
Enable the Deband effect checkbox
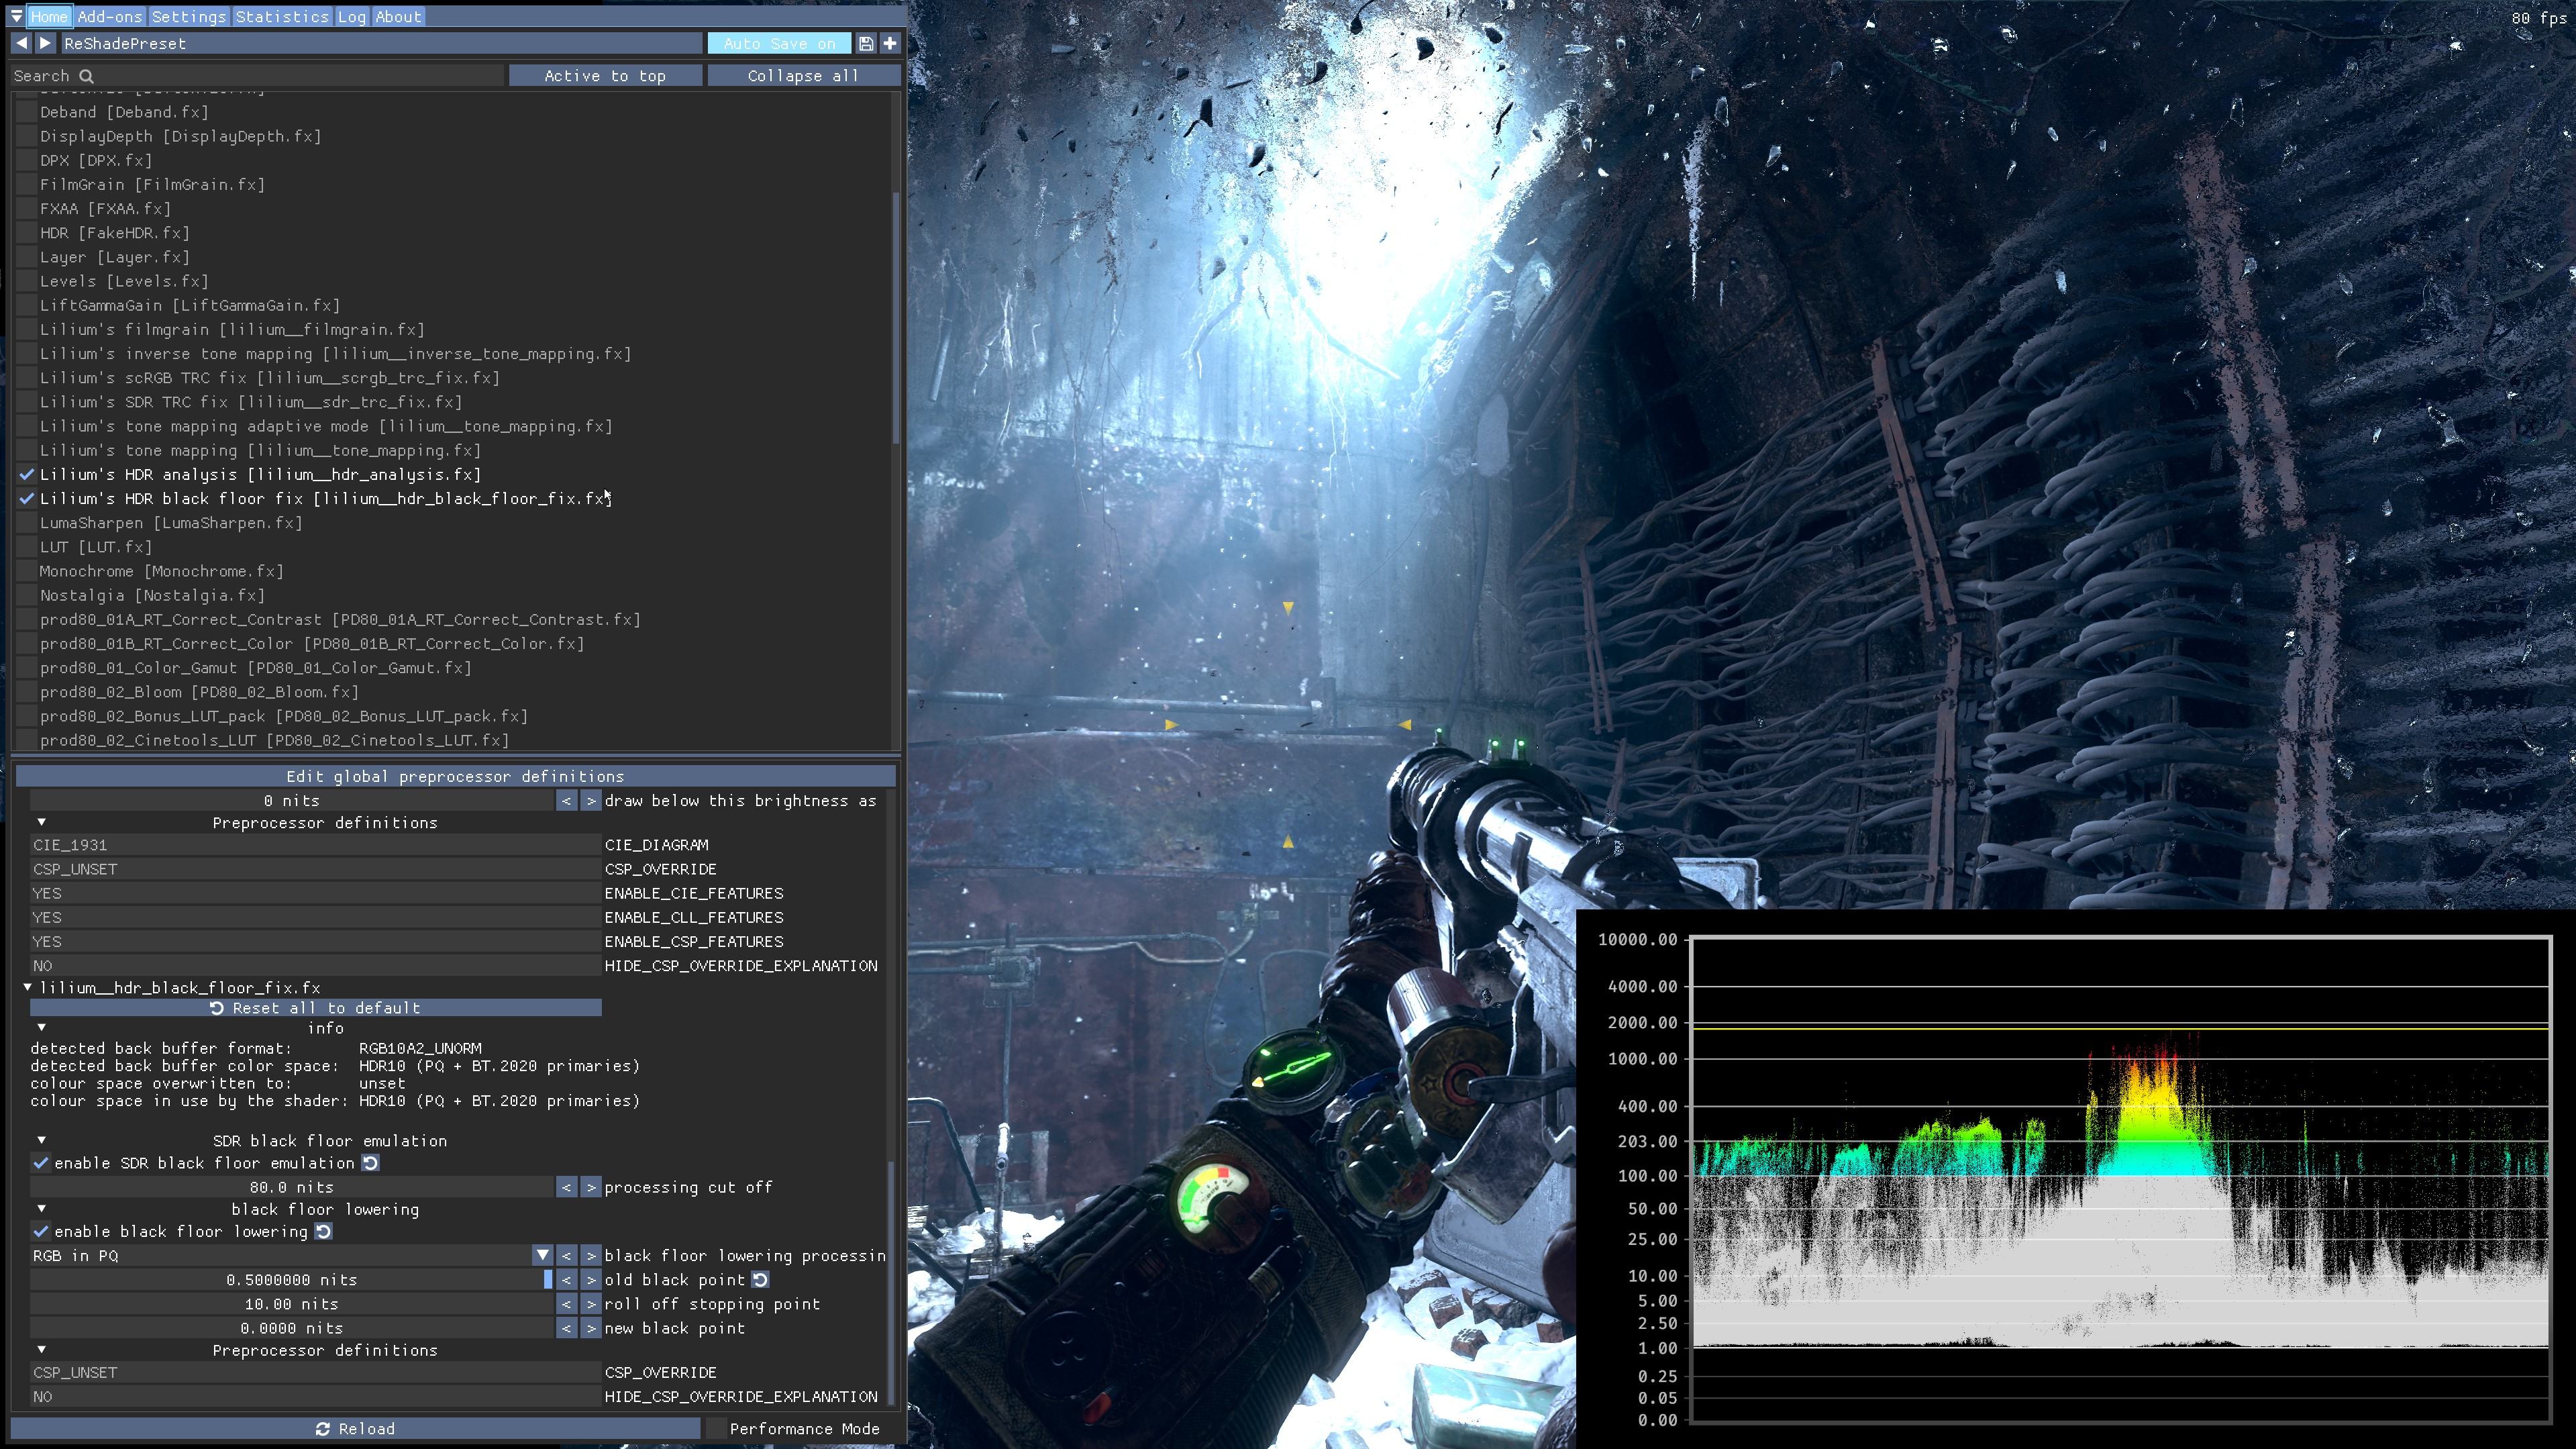coord(27,112)
